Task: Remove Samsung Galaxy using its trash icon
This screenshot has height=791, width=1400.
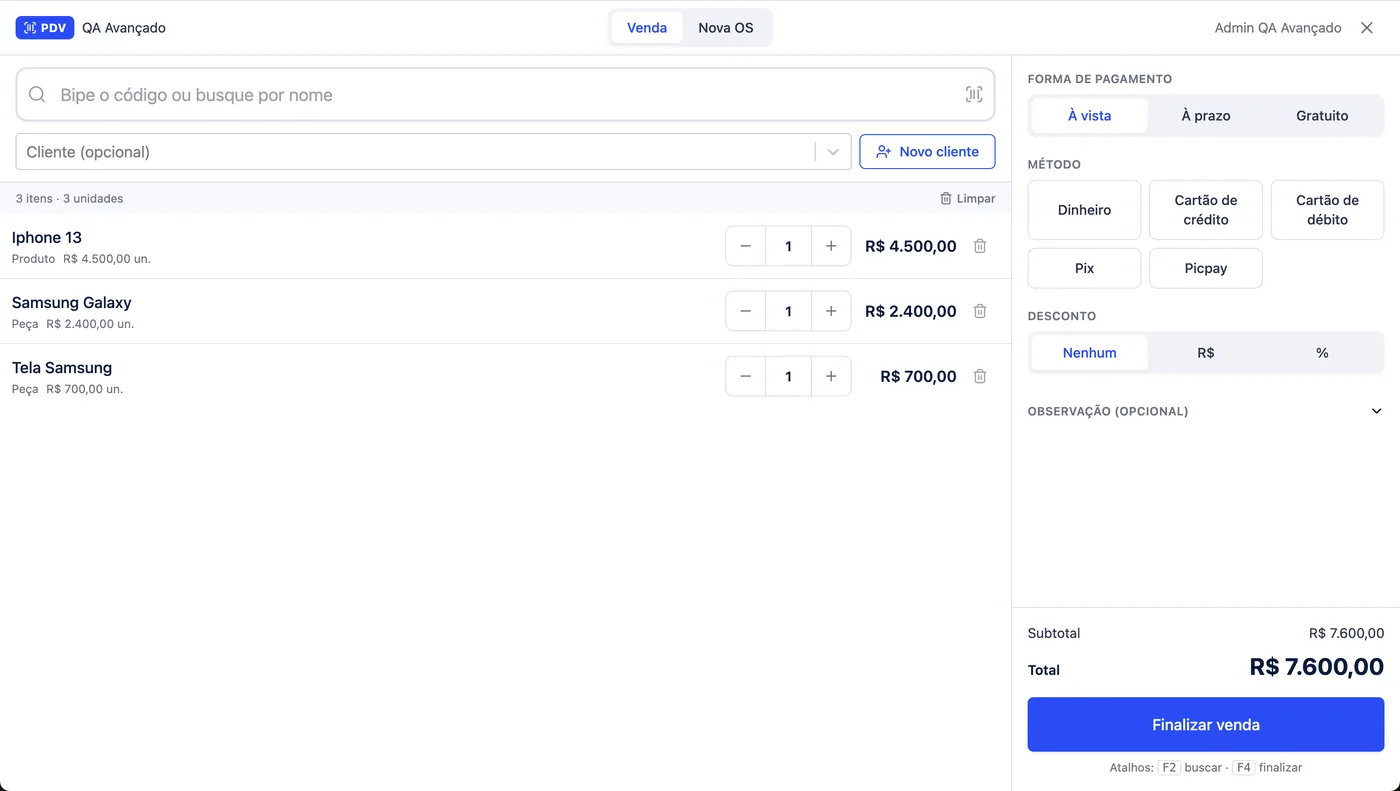Action: coord(980,311)
